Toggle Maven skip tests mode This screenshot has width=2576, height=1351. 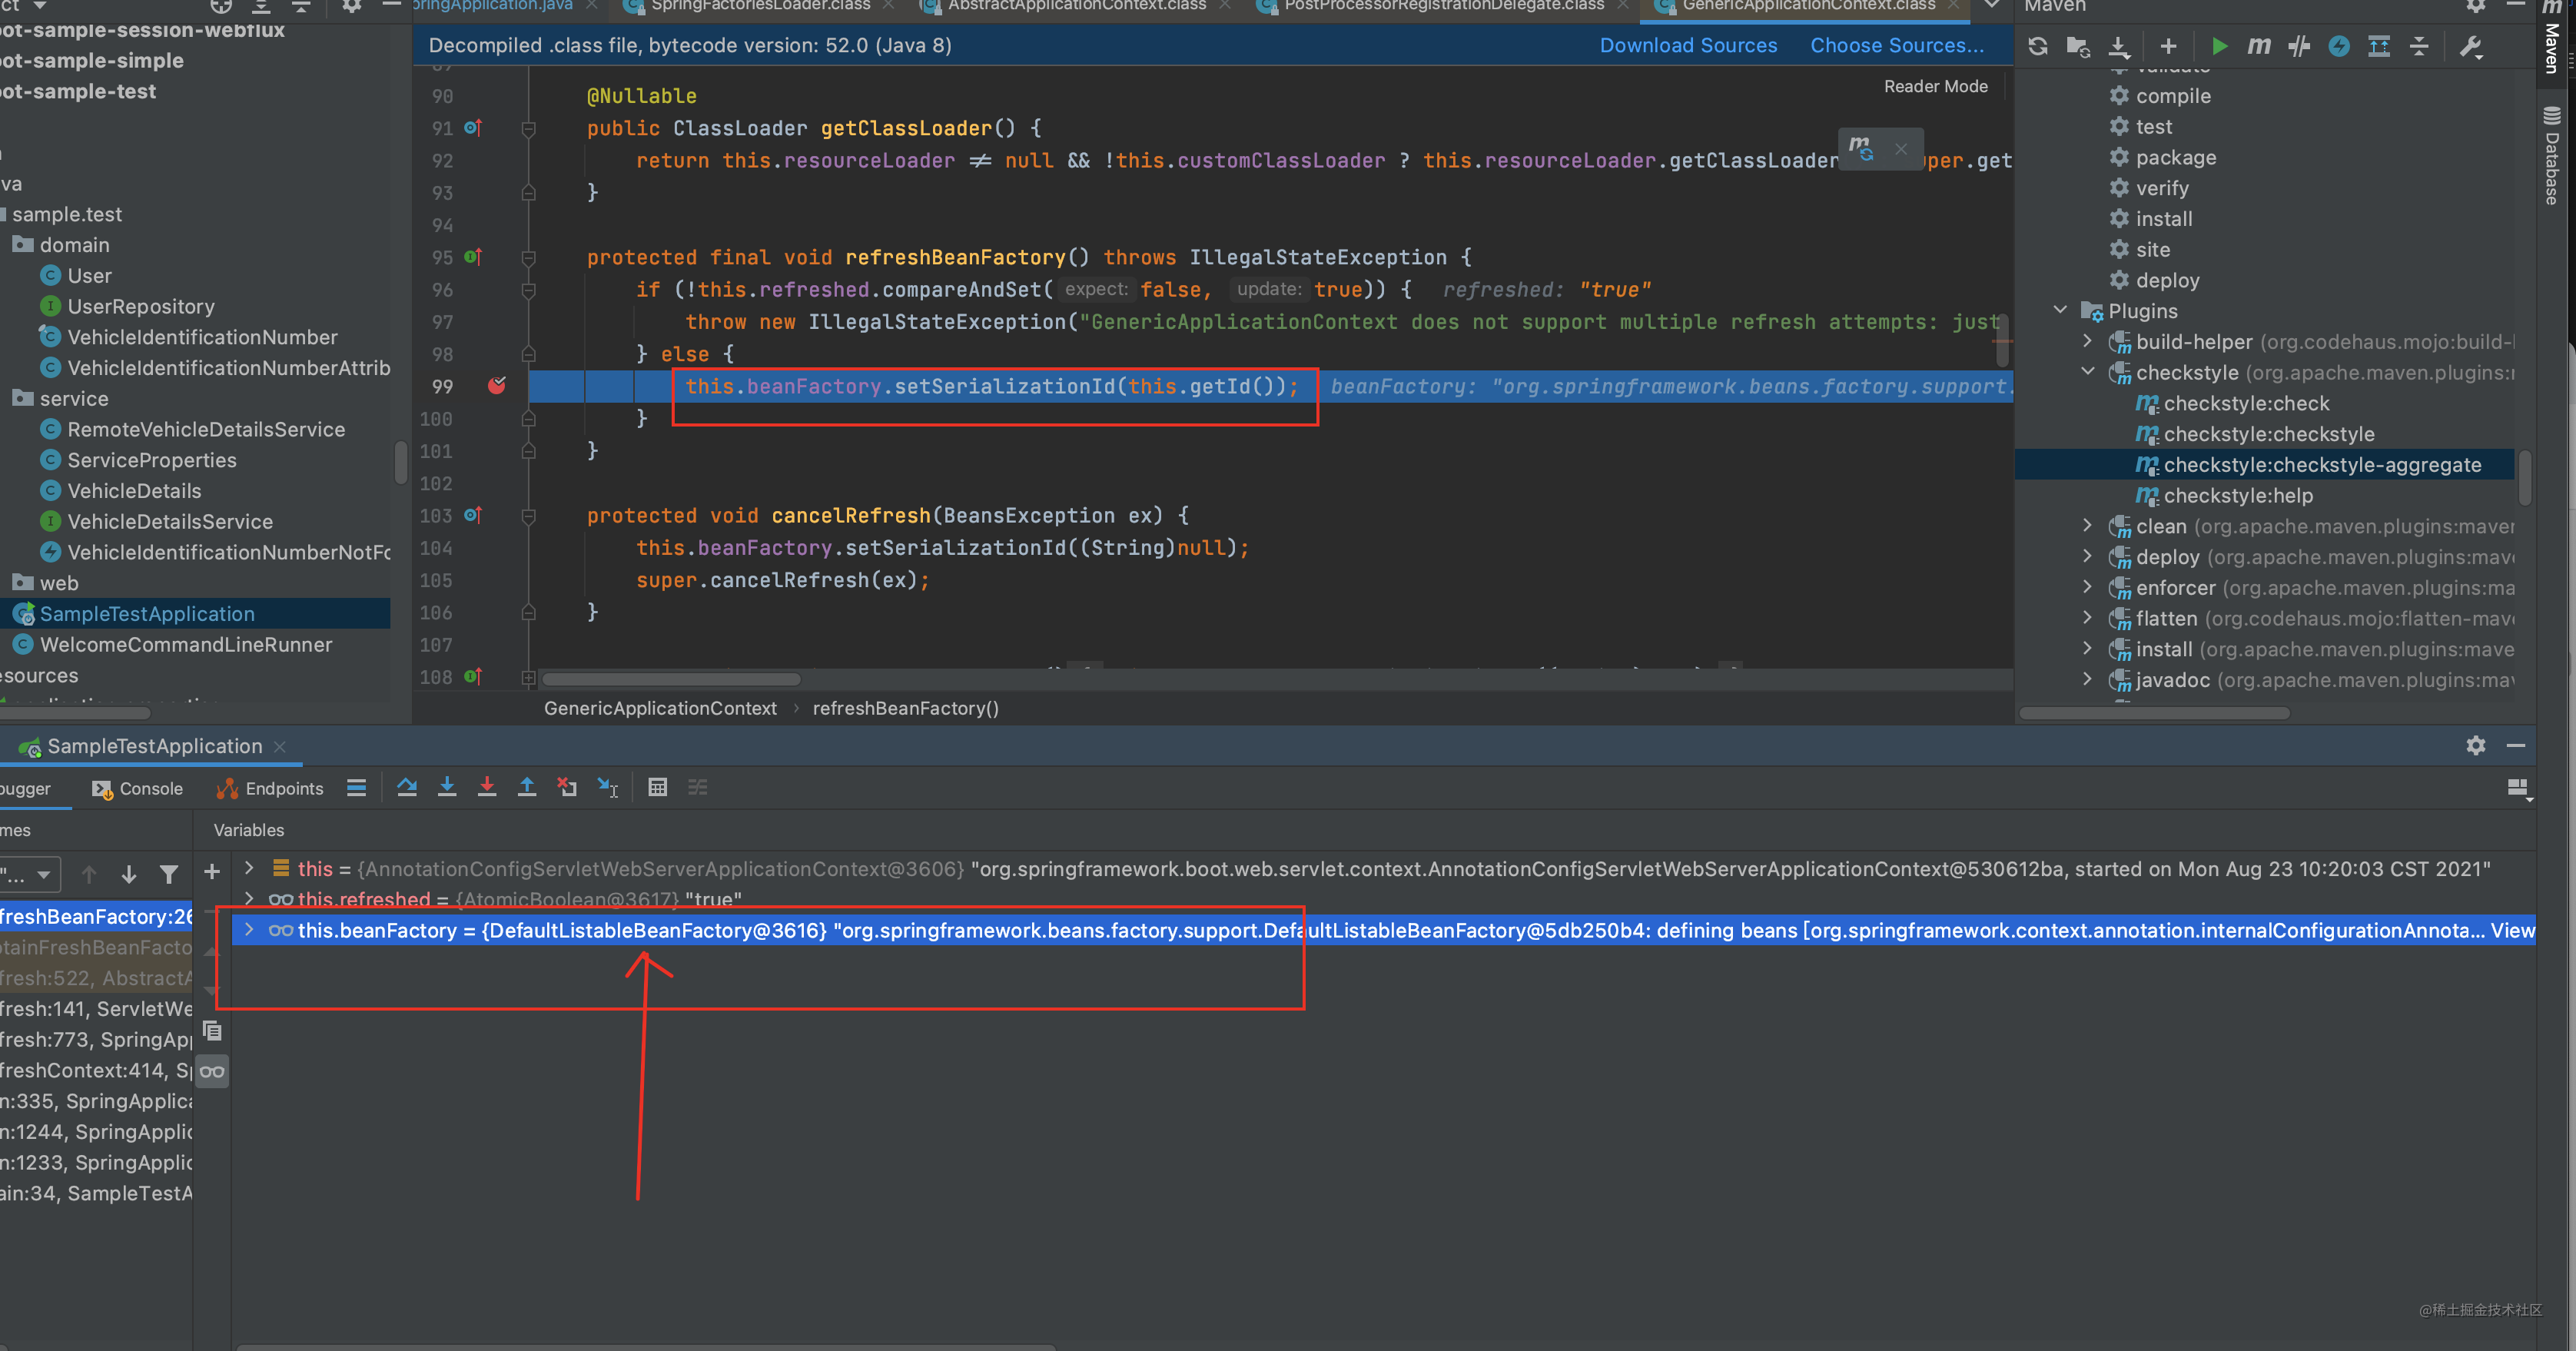click(x=2339, y=46)
